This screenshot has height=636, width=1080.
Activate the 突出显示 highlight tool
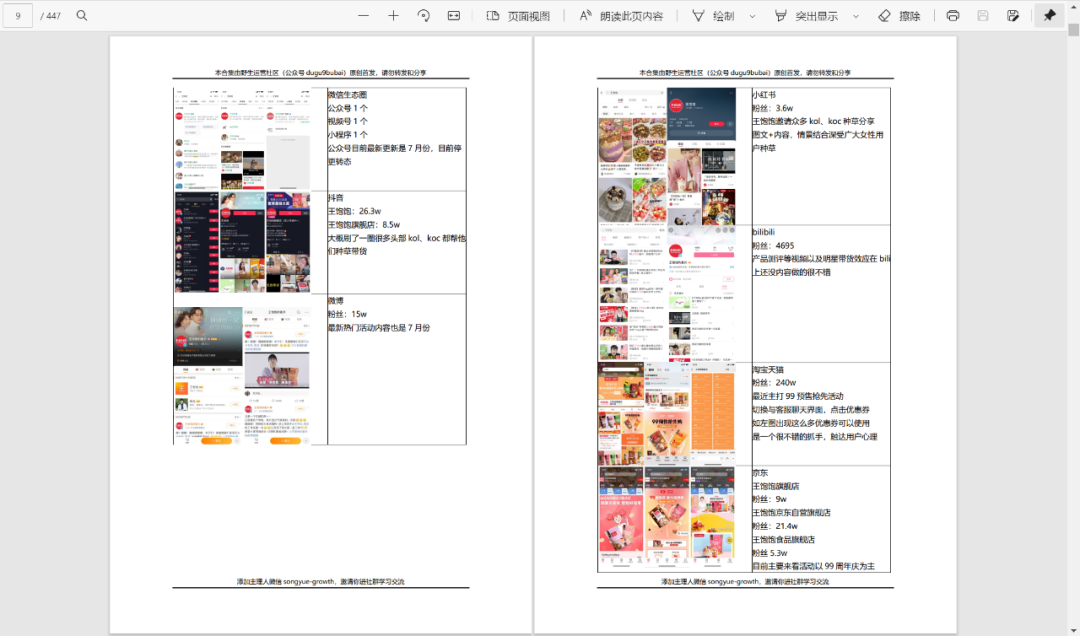click(x=807, y=16)
